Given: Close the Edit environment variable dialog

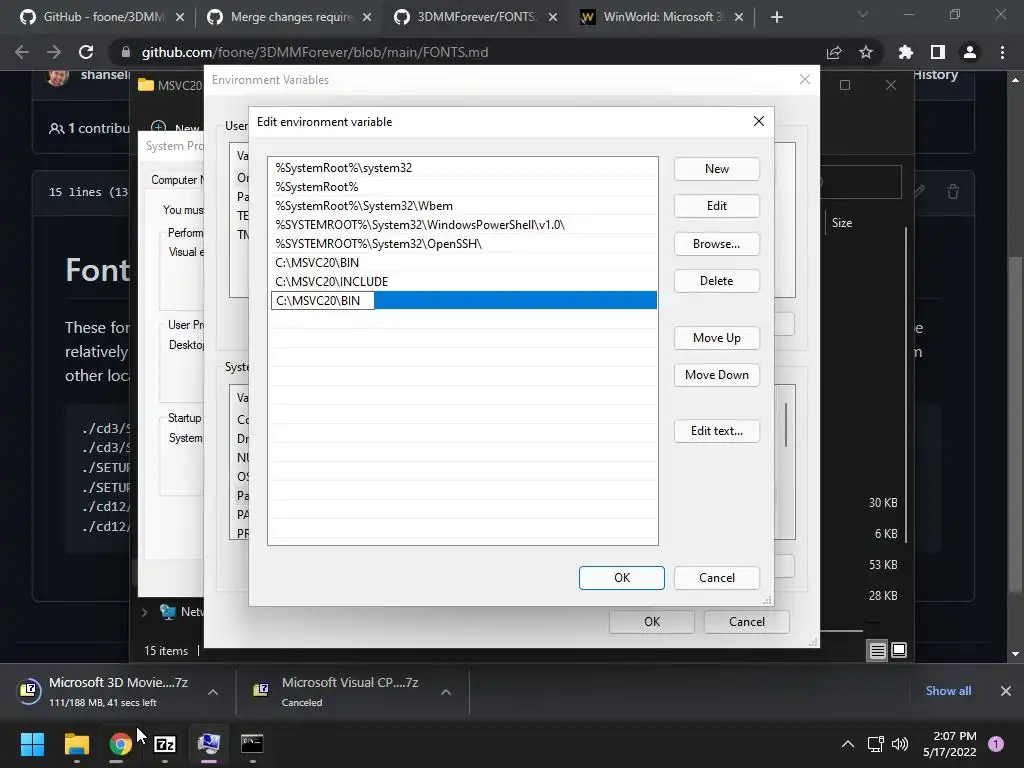Looking at the screenshot, I should point(758,121).
